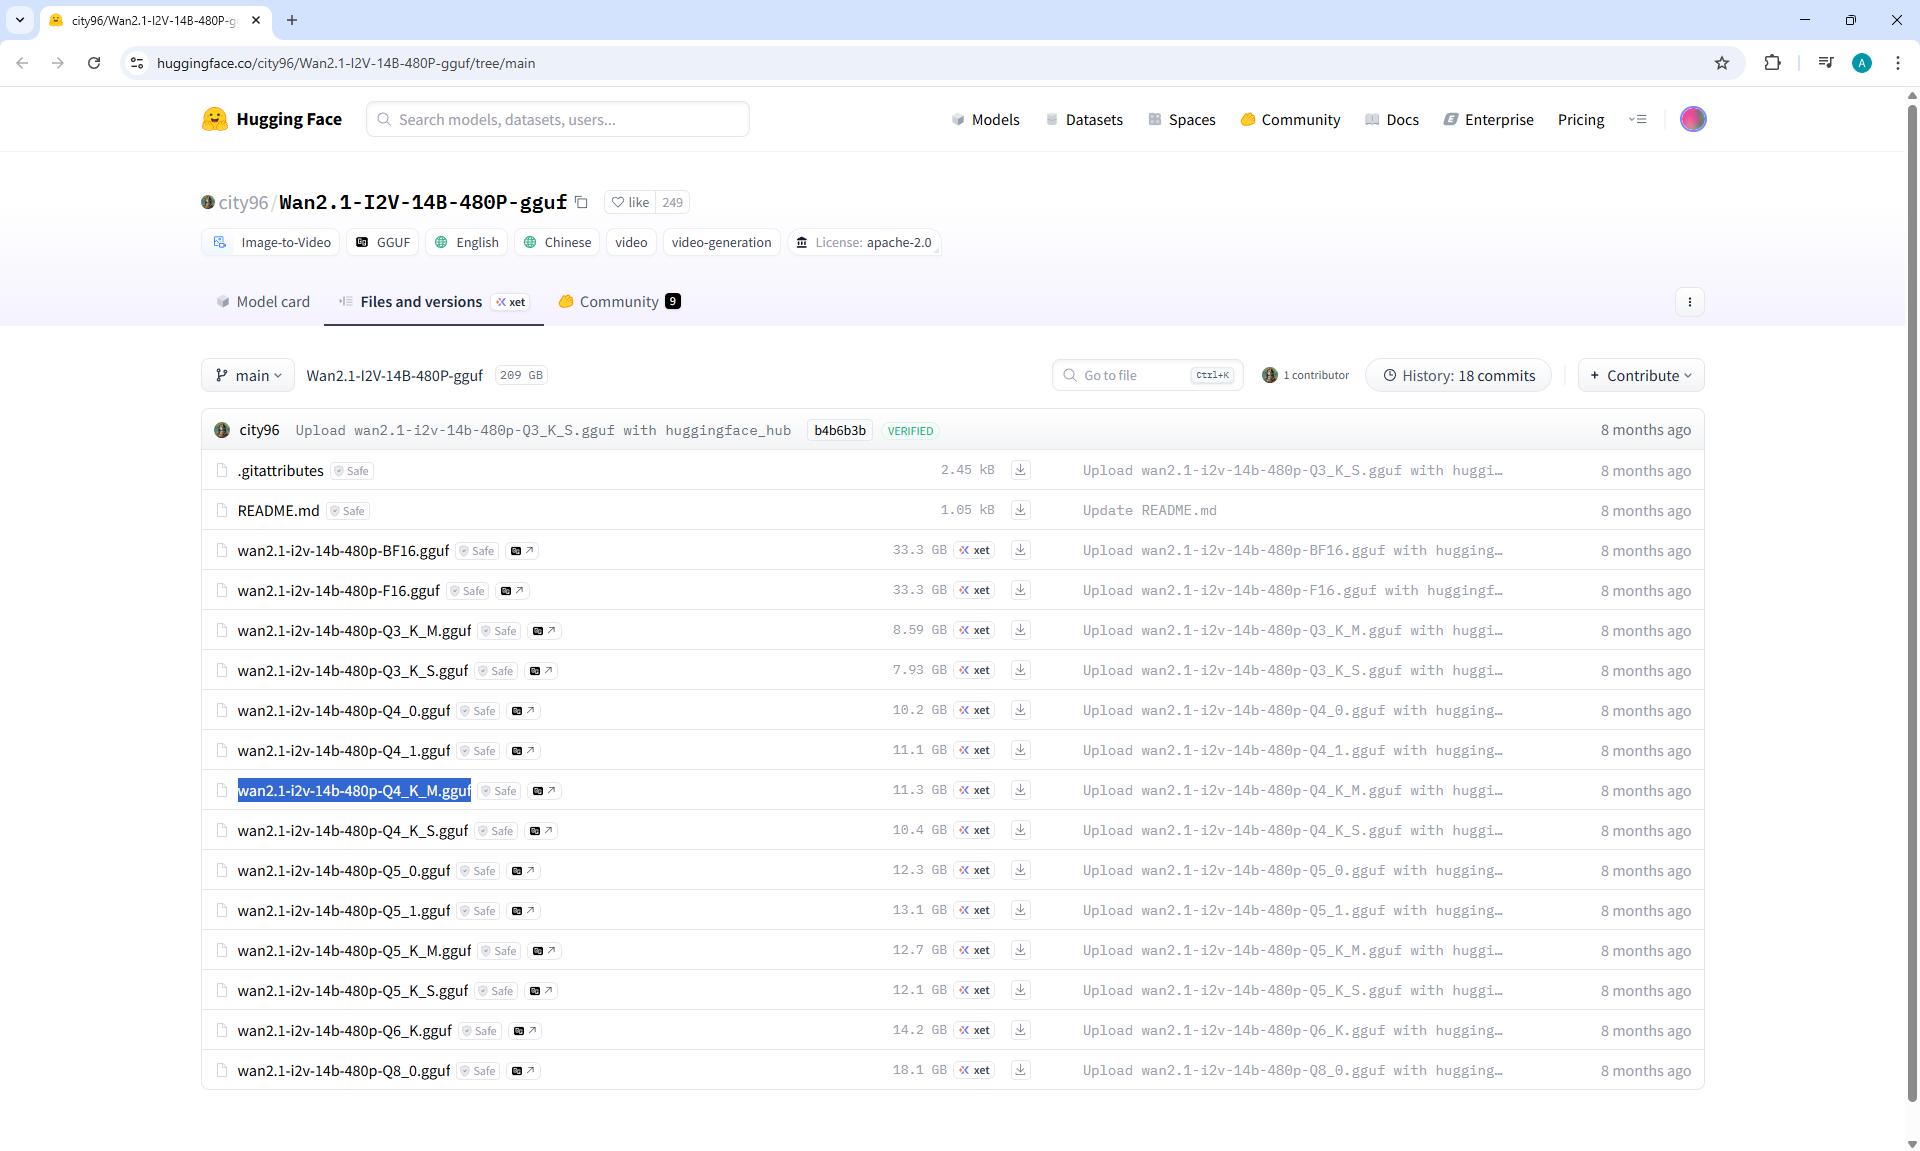
Task: Open the Contribute dropdown
Action: pos(1640,376)
